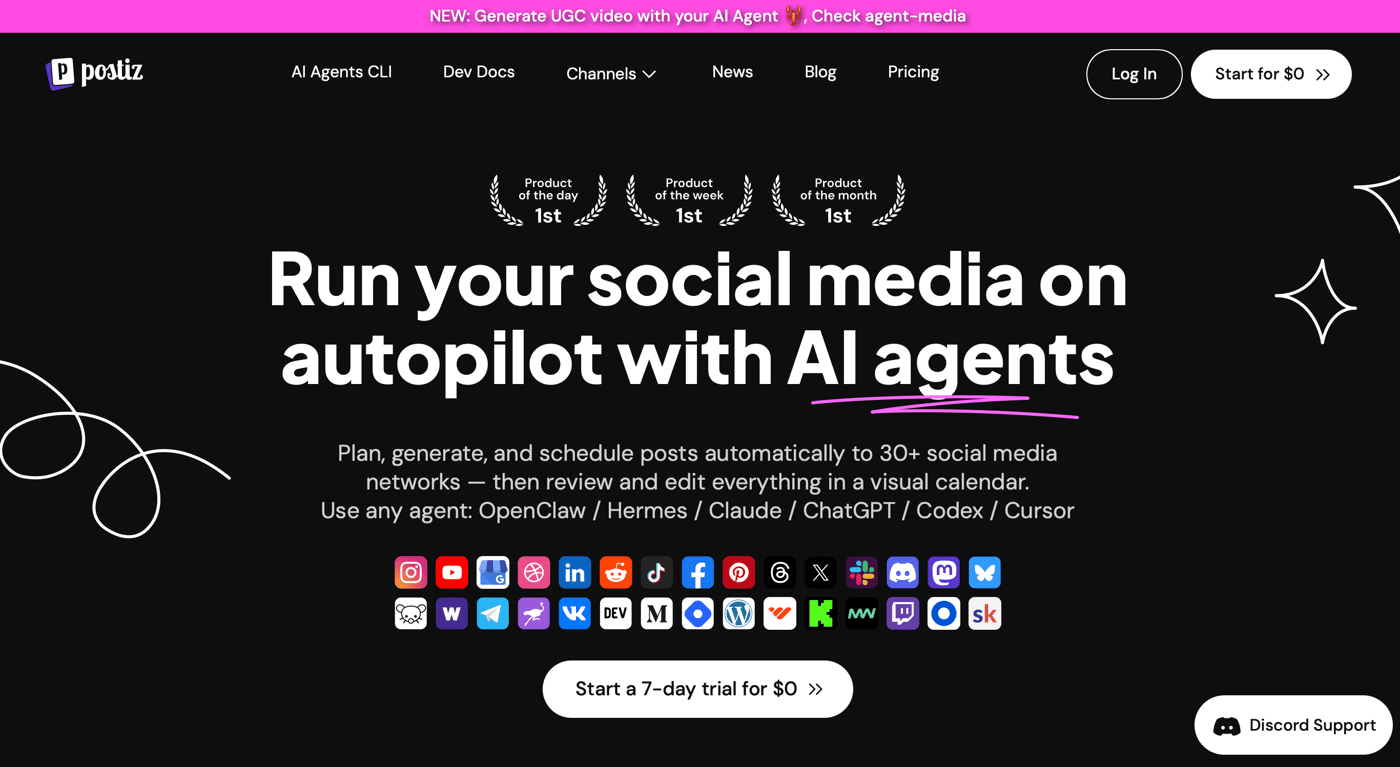
Task: Open AI Agents CLI nav item
Action: (341, 72)
